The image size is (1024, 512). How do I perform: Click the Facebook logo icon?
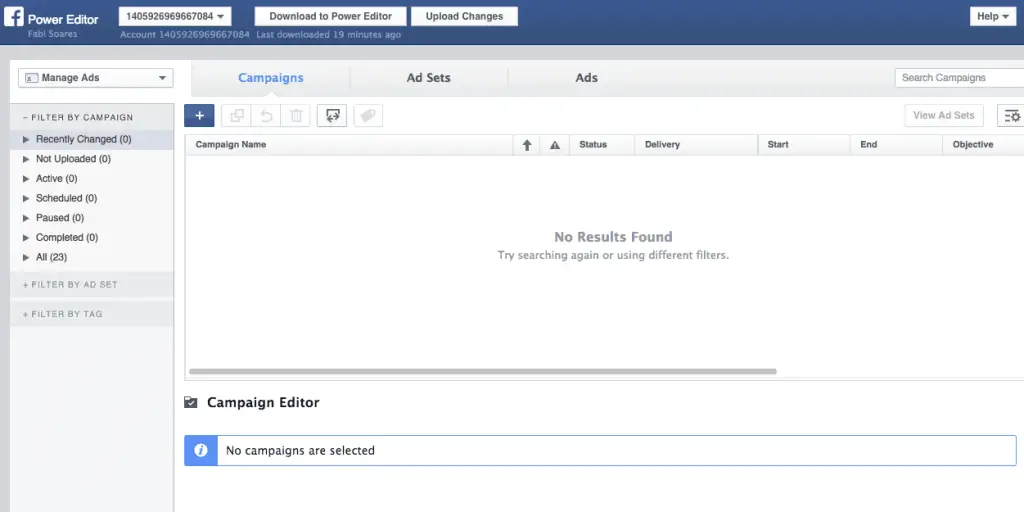[x=14, y=16]
